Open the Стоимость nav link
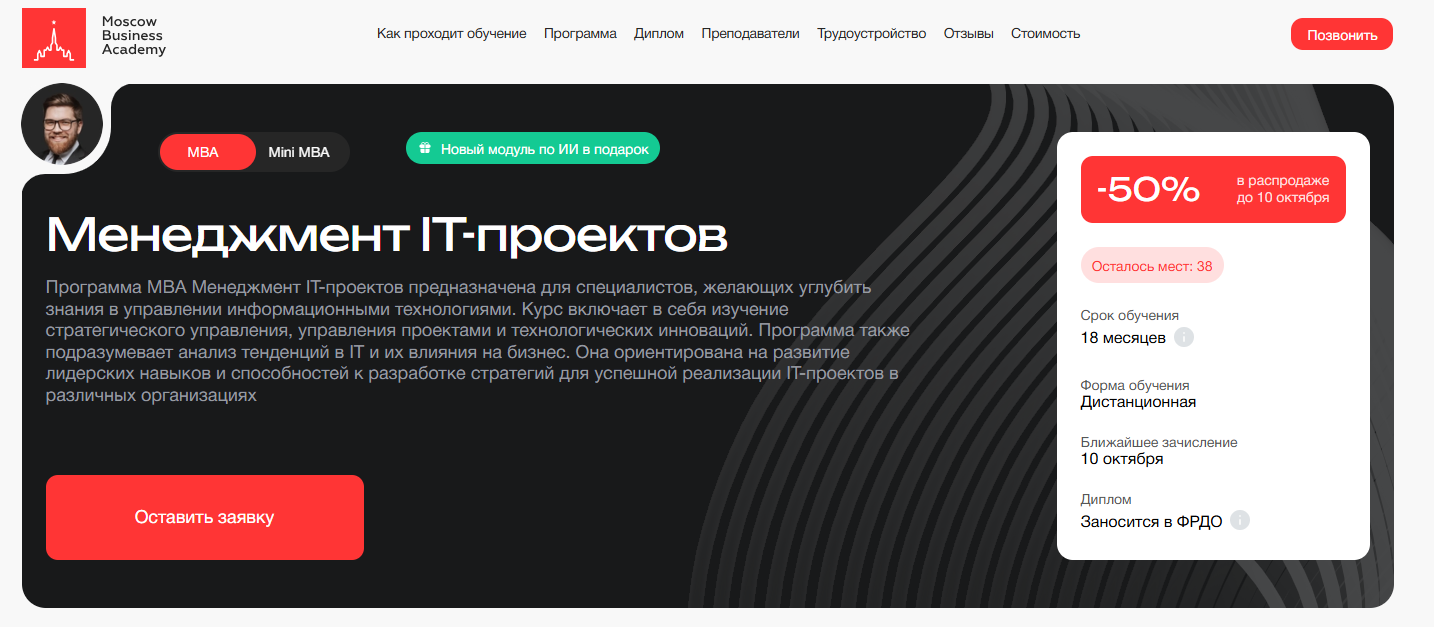 tap(1045, 33)
